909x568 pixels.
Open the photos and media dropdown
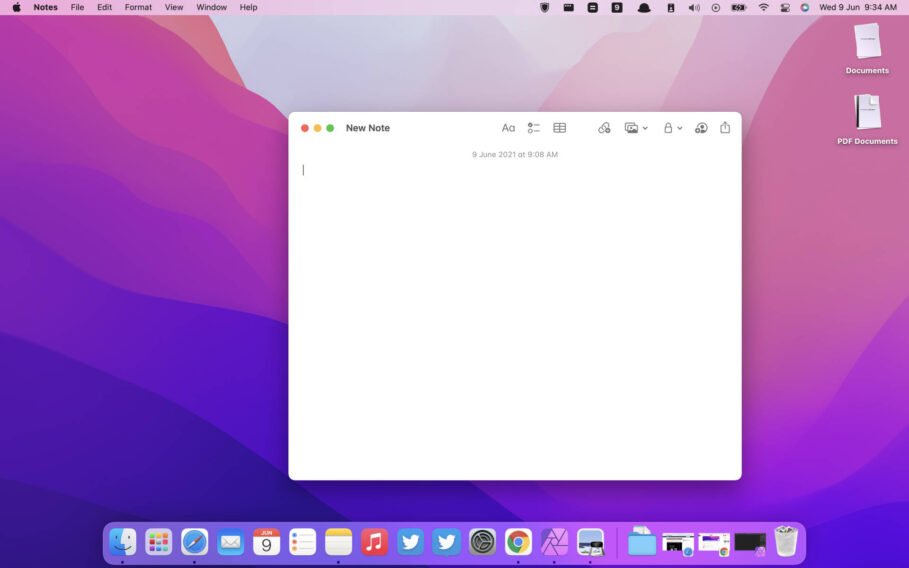pyautogui.click(x=636, y=128)
